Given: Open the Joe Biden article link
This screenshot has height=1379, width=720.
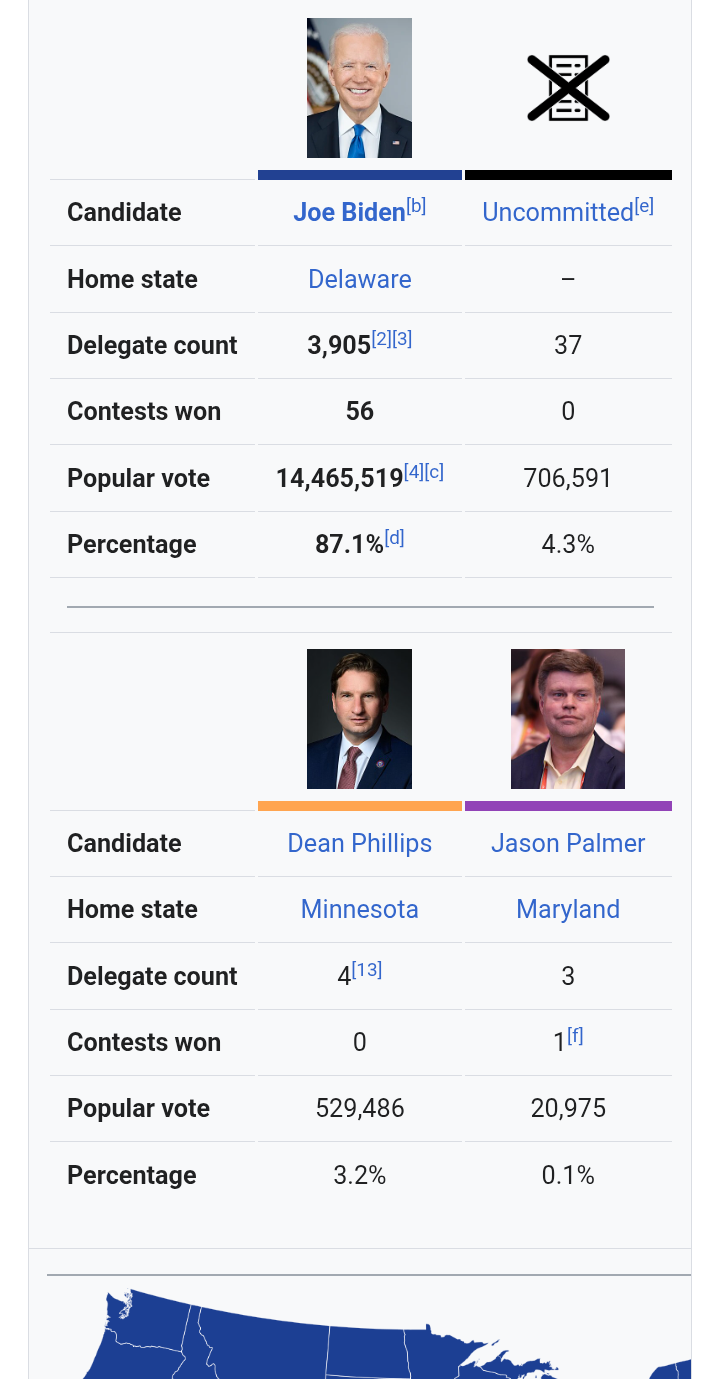Looking at the screenshot, I should [x=349, y=212].
